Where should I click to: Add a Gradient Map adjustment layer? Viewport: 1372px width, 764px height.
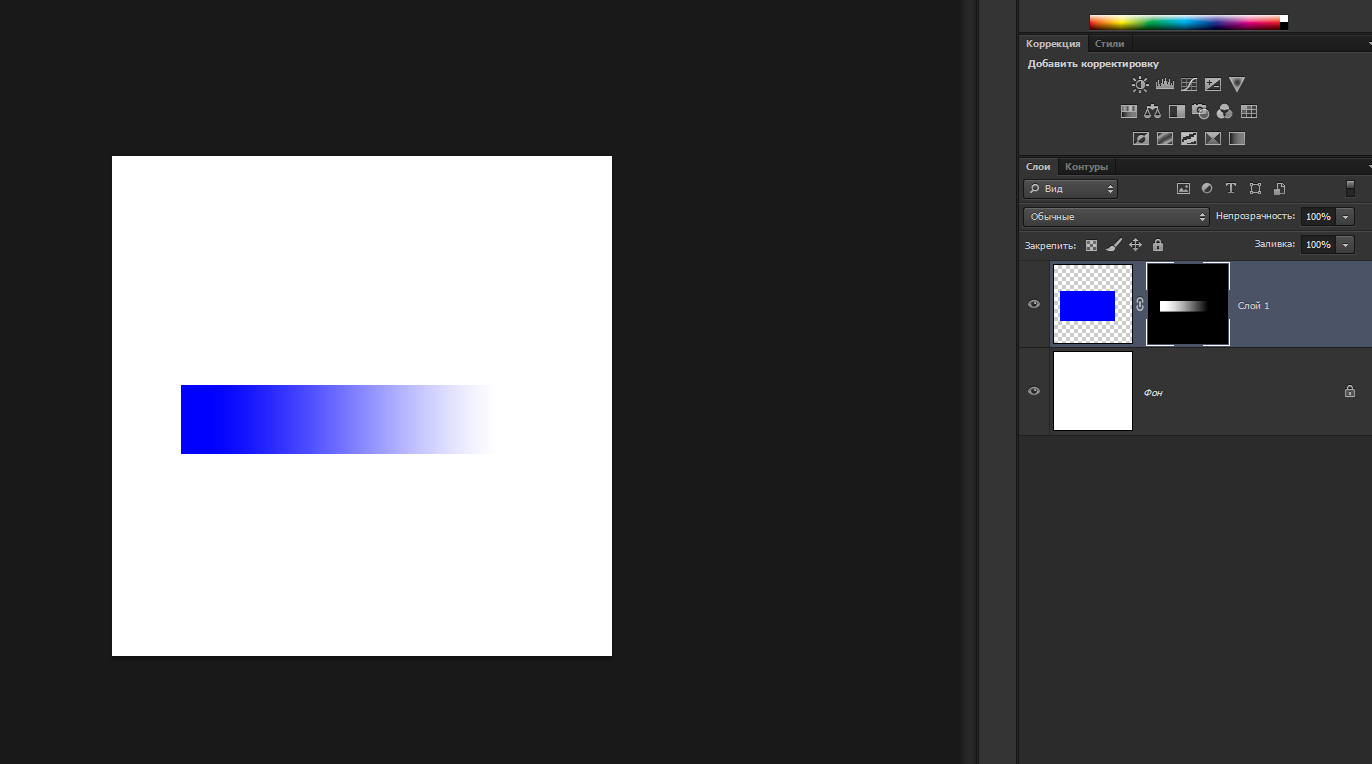[x=1237, y=139]
